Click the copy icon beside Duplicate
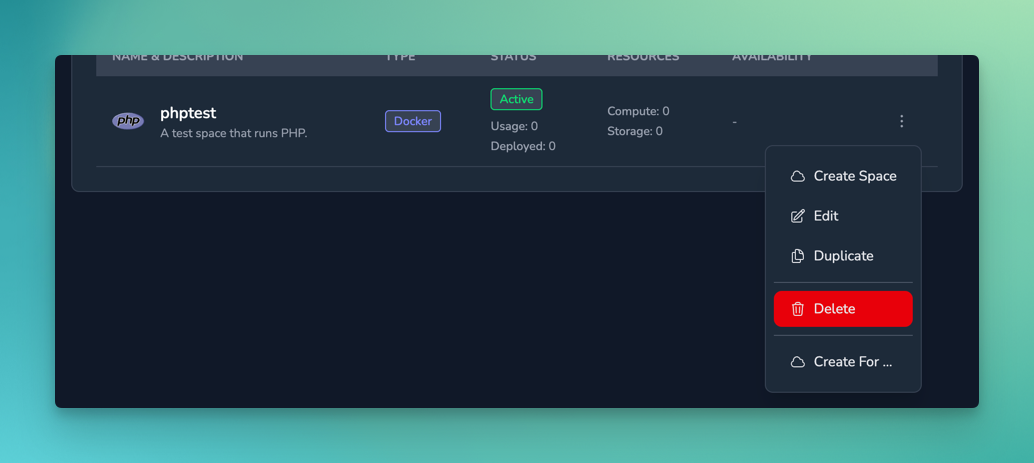Screen dimensions: 1034x463 click(797, 256)
